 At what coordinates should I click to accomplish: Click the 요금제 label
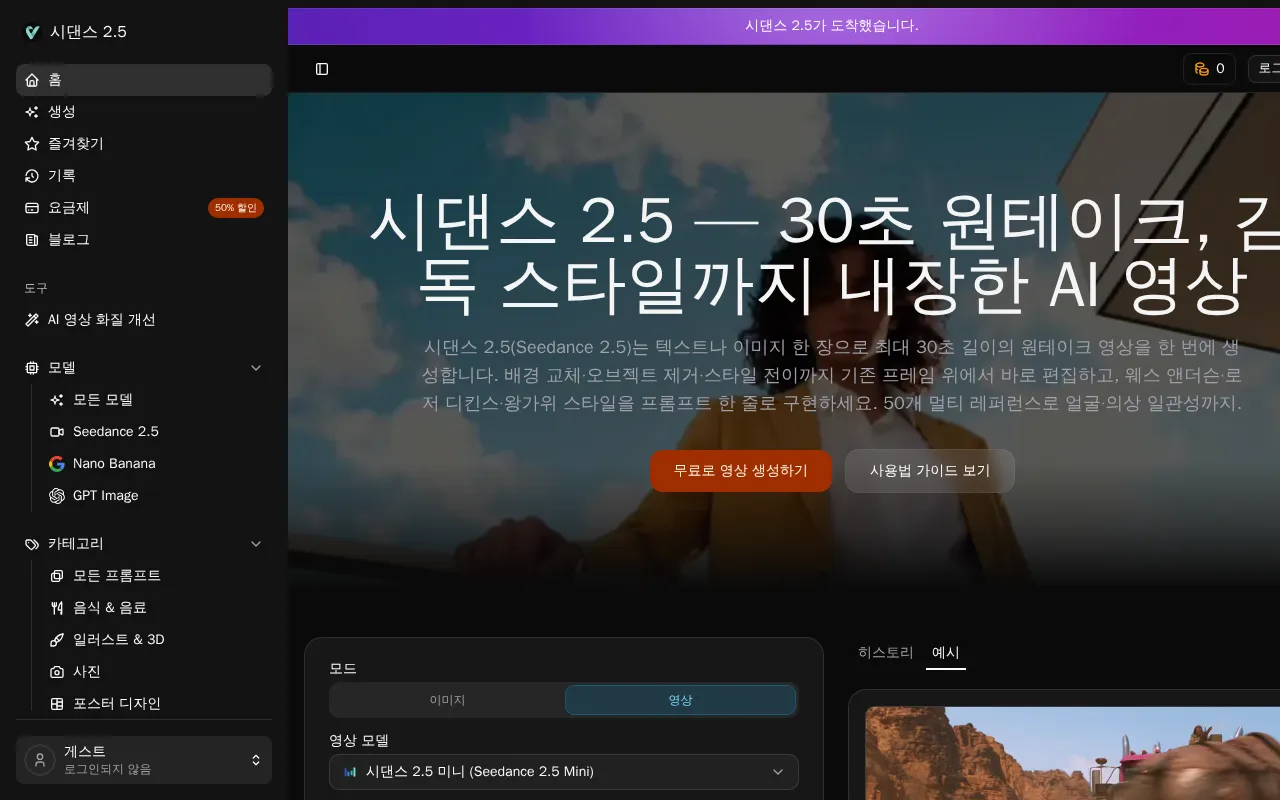(69, 208)
